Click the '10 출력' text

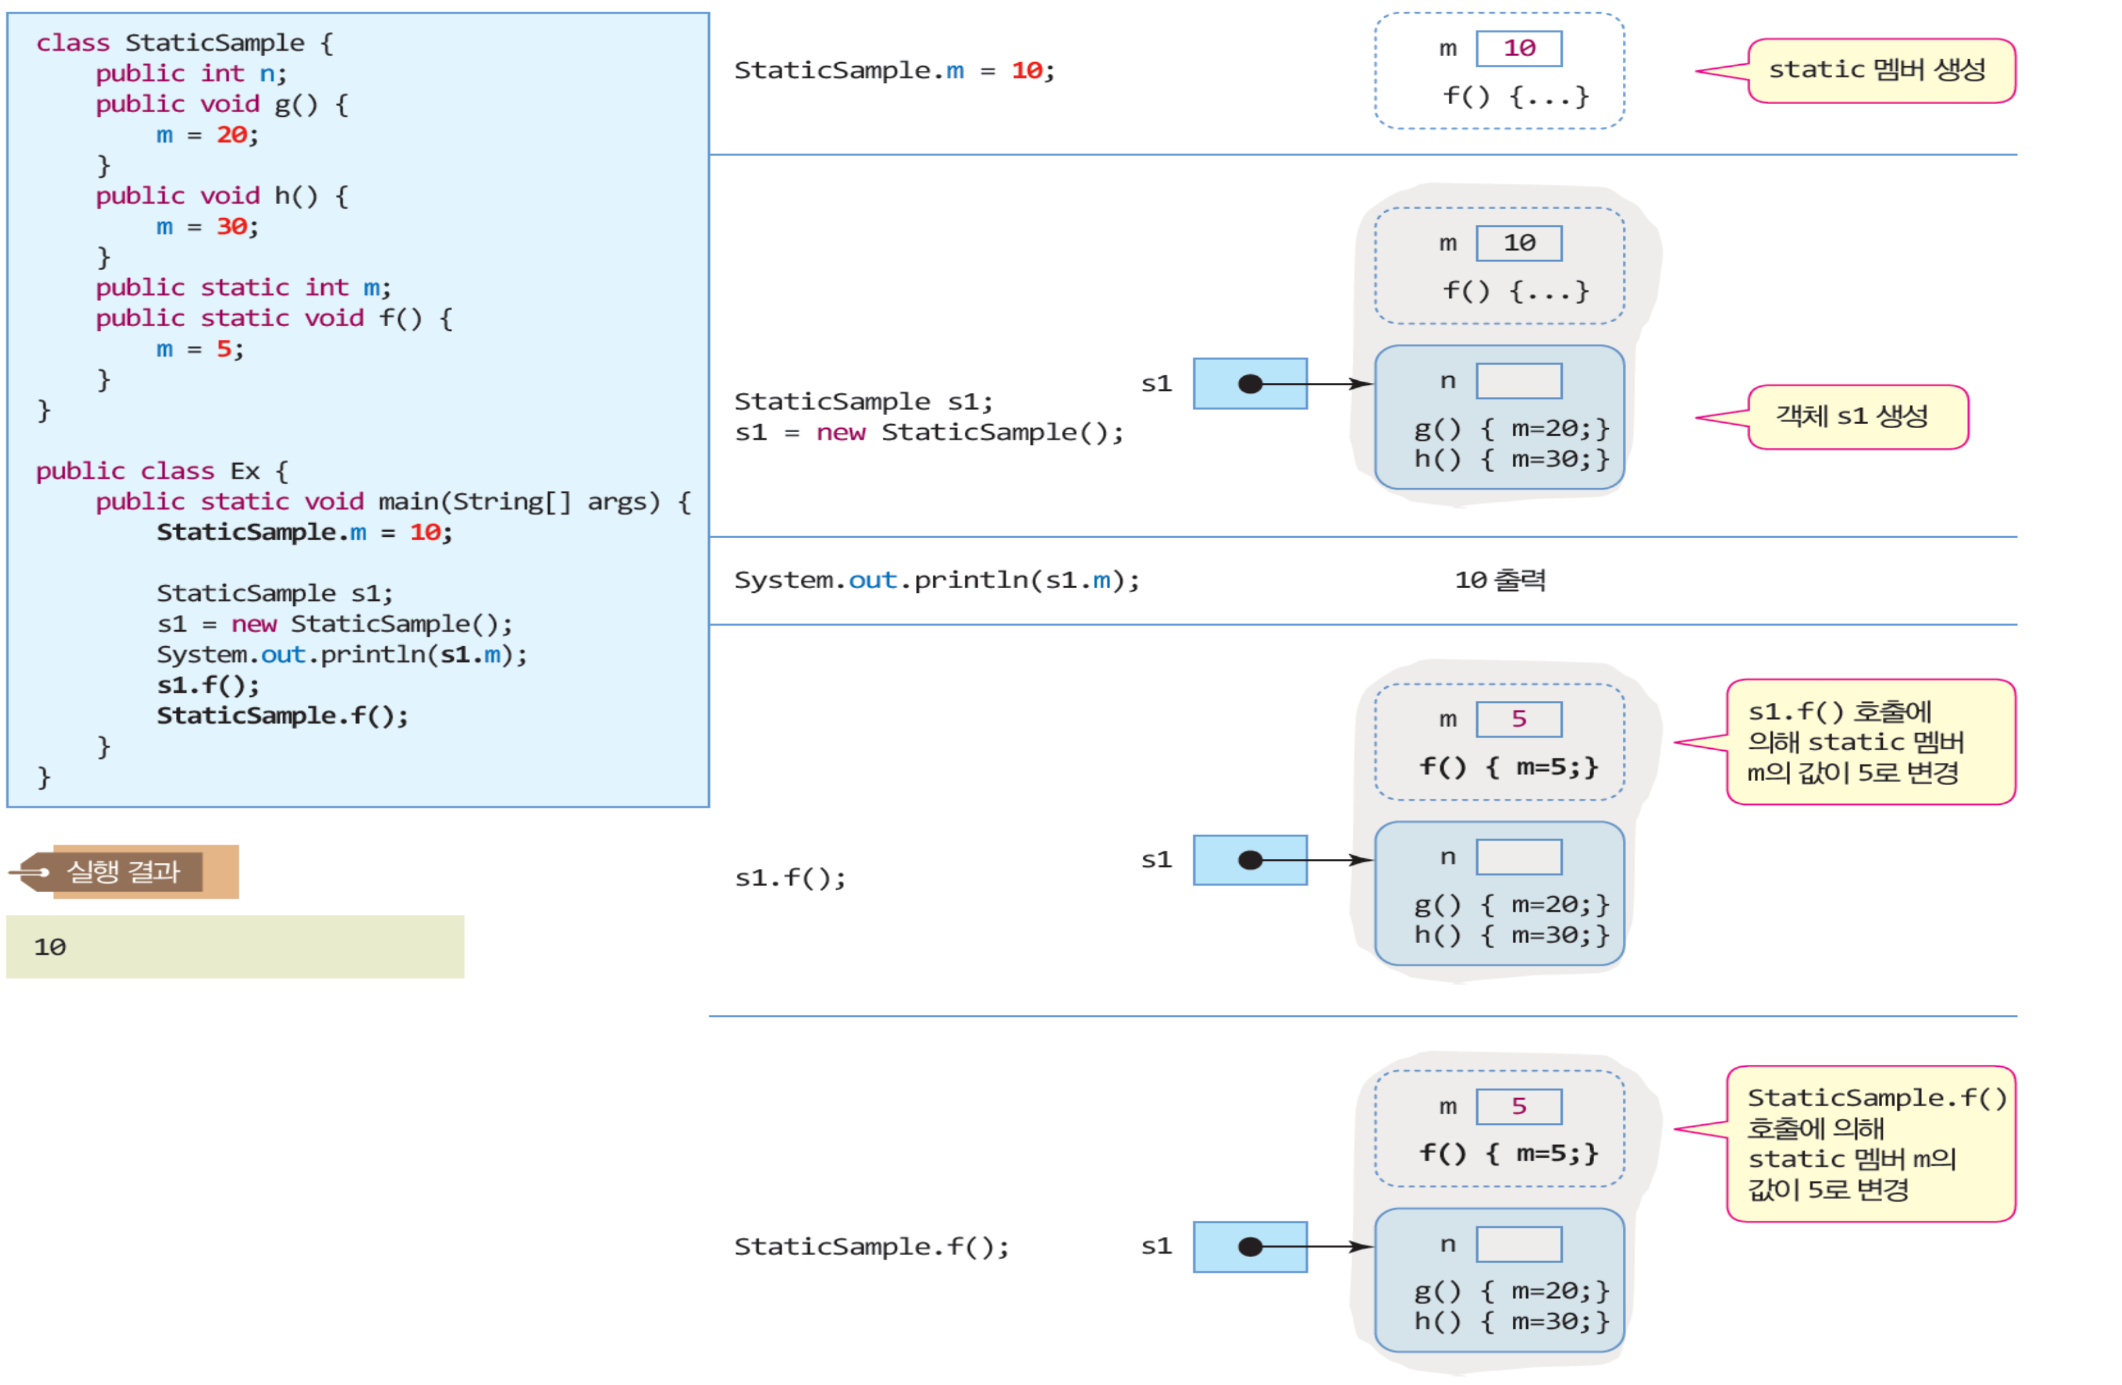pos(1499,580)
